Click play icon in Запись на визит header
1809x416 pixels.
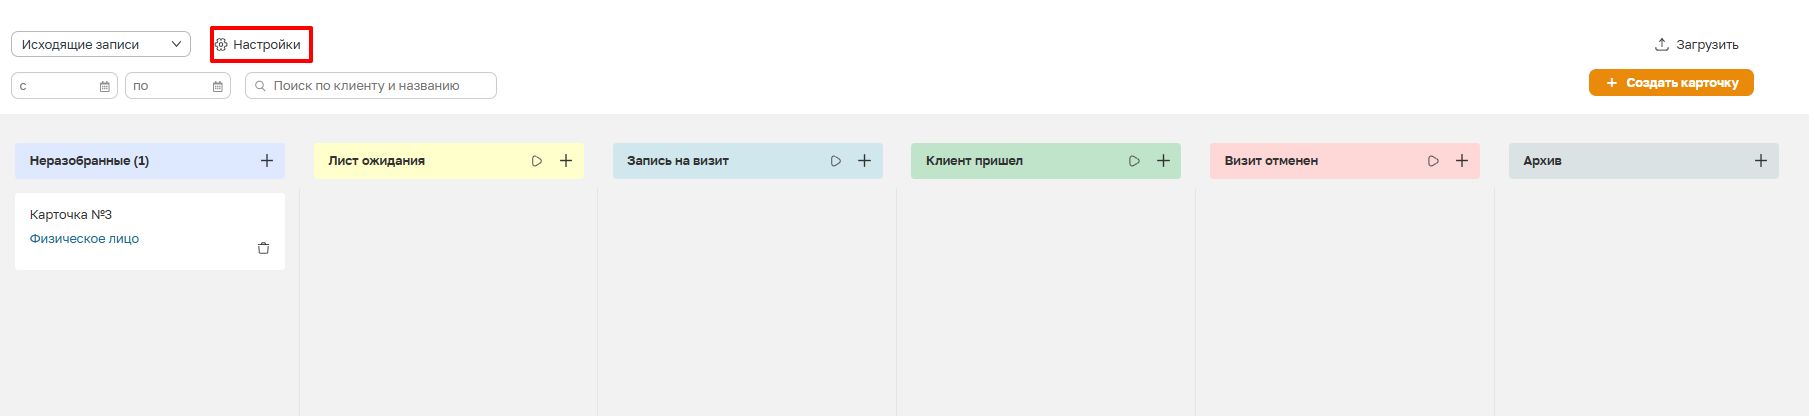pyautogui.click(x=836, y=161)
